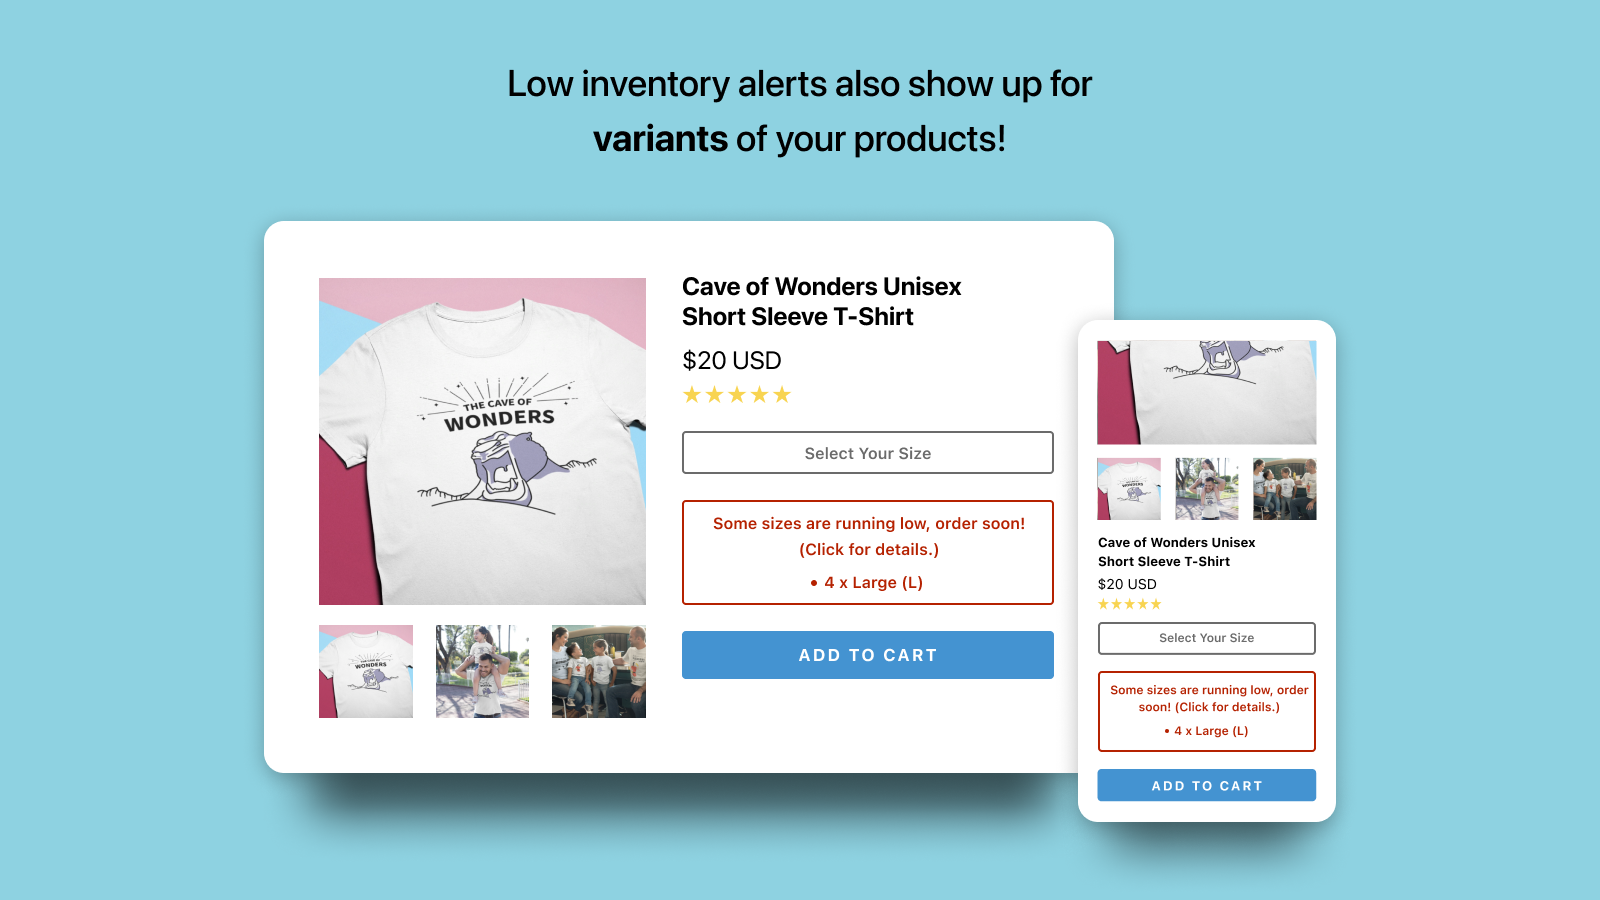Select the first t-shirt thumbnail on mobile card
This screenshot has height=900, width=1600.
1129,489
